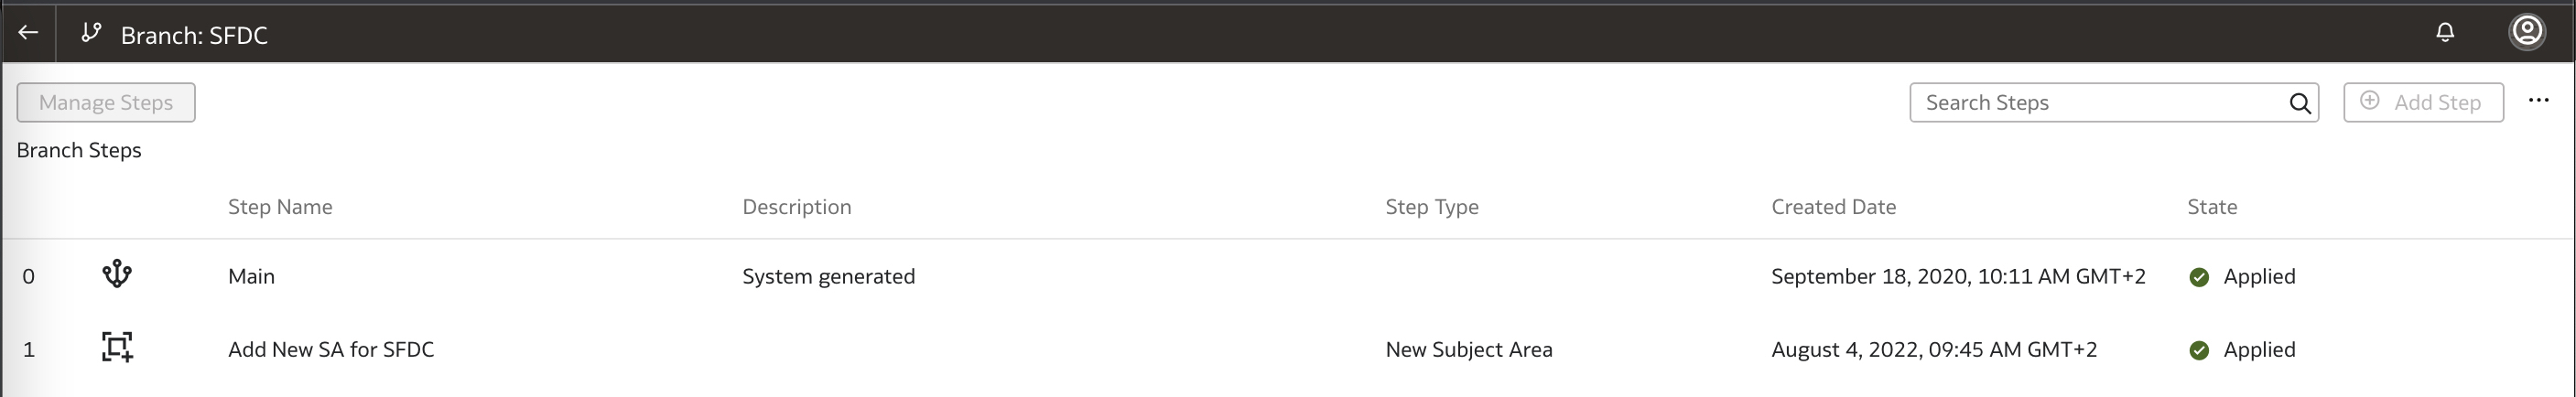Viewport: 2576px width, 397px height.
Task: Click the branch icon beside Branch: SFDC
Action: (91, 33)
